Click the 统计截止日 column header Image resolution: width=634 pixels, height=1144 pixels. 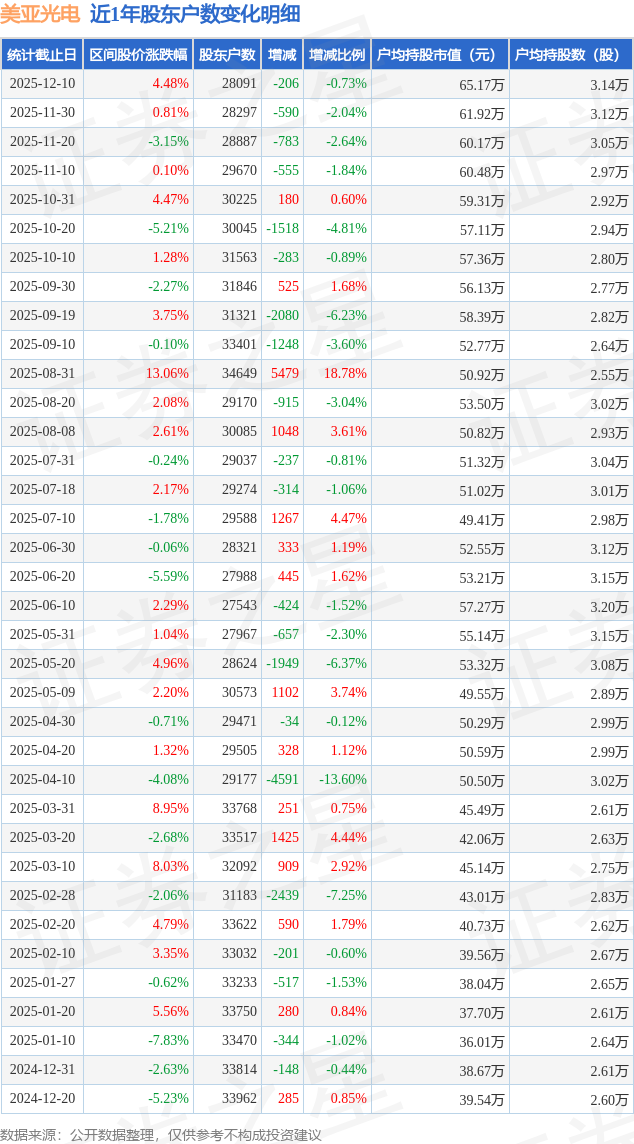[42, 55]
